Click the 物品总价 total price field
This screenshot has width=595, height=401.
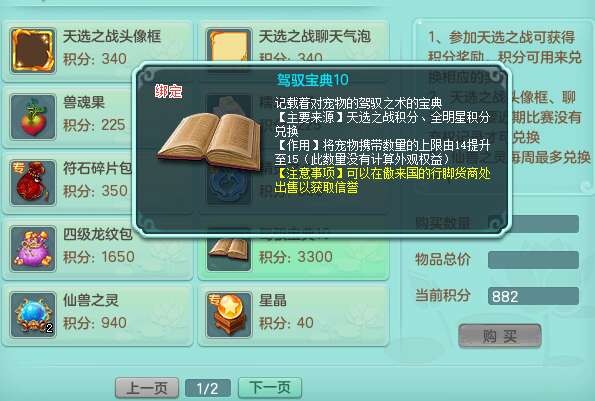533,260
